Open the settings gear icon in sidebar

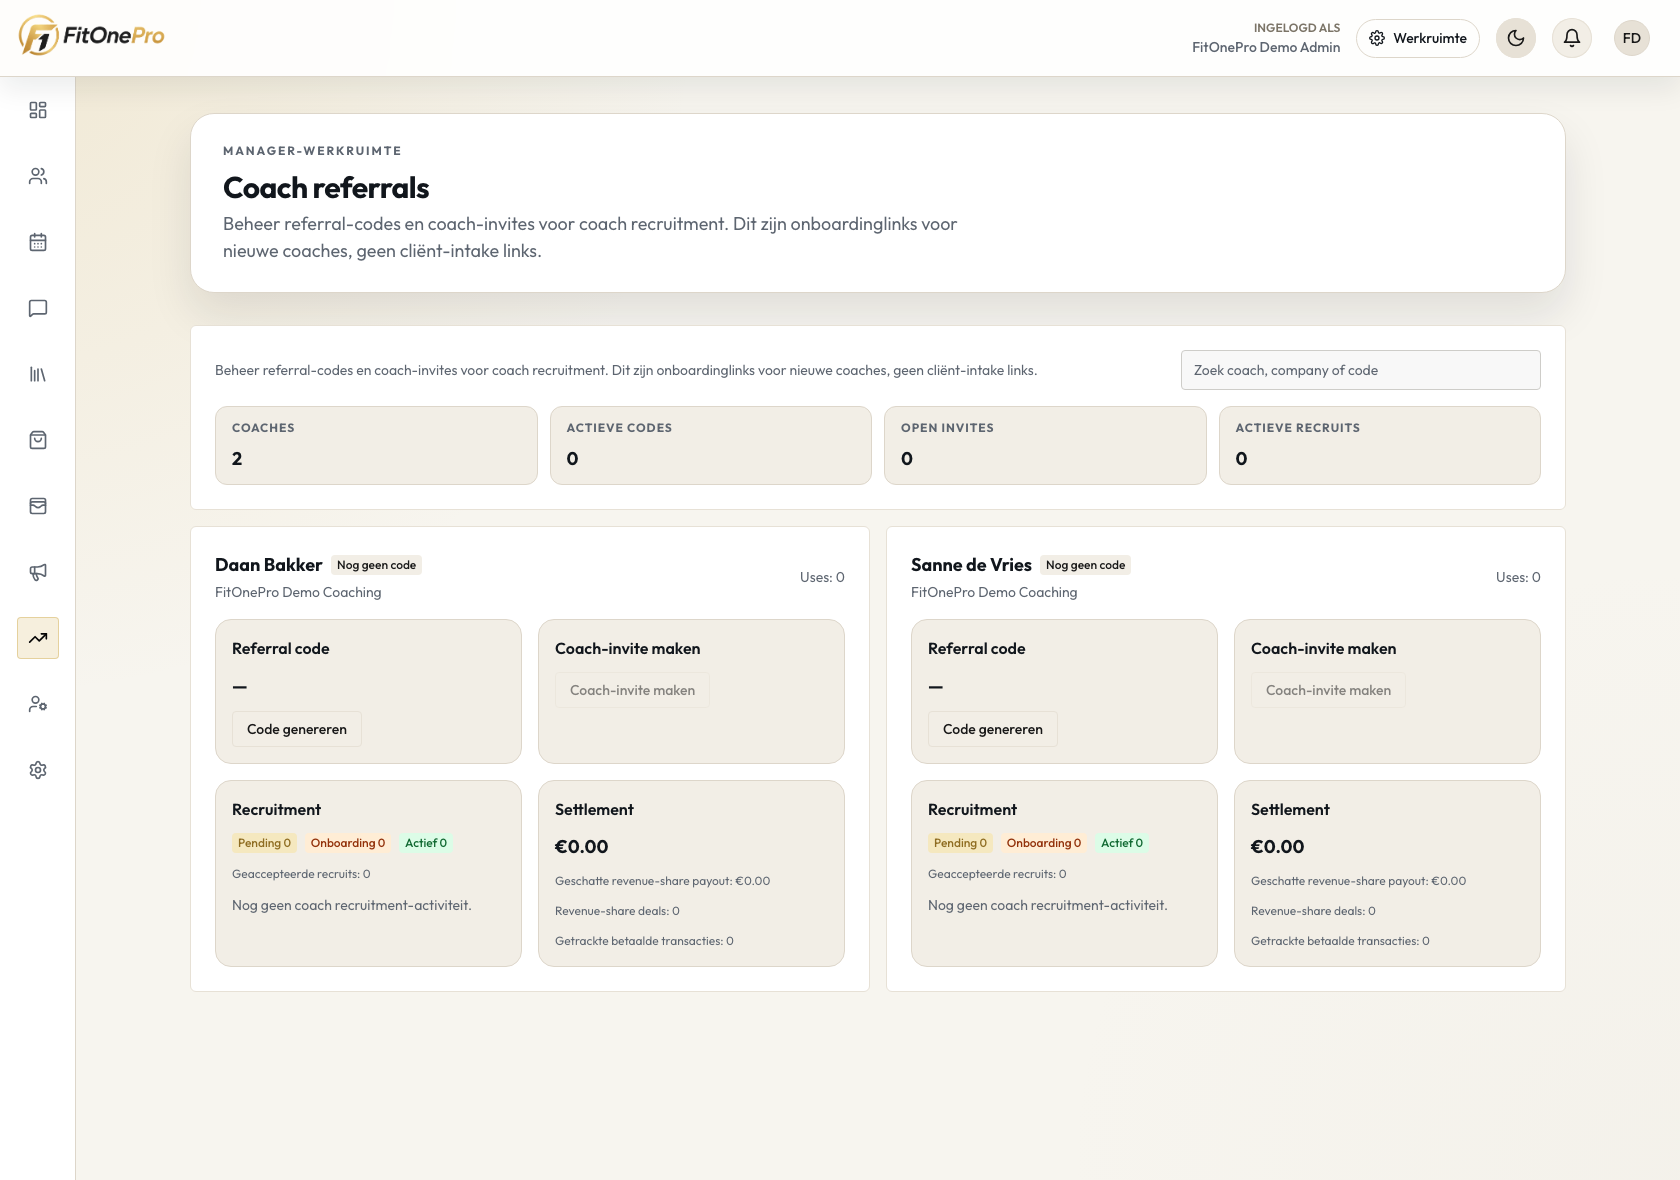[x=38, y=770]
